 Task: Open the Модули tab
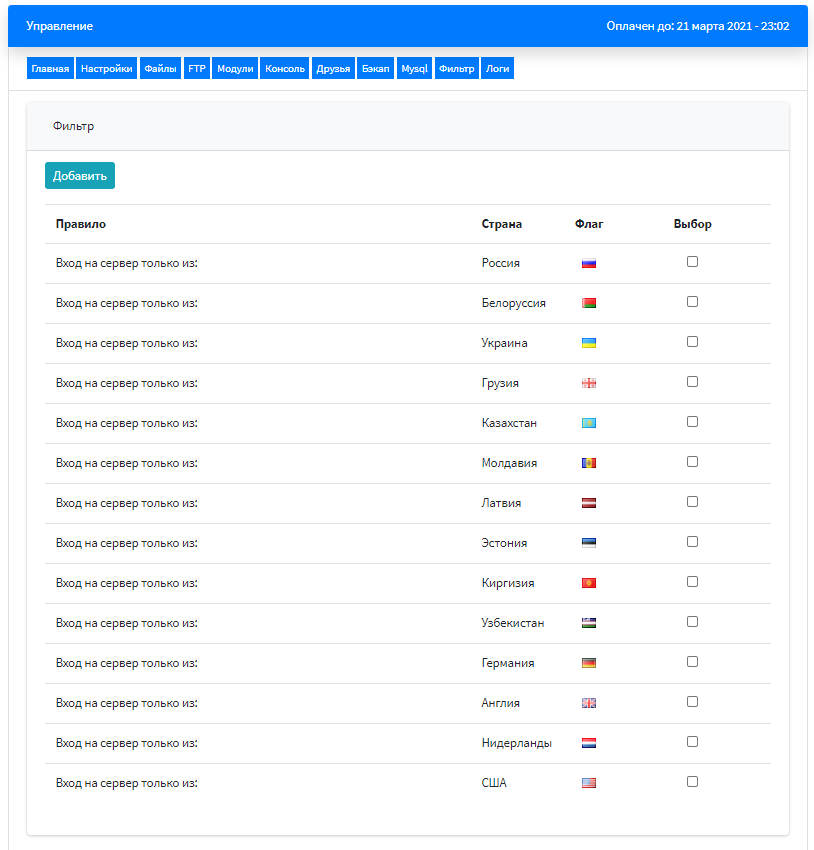click(235, 68)
